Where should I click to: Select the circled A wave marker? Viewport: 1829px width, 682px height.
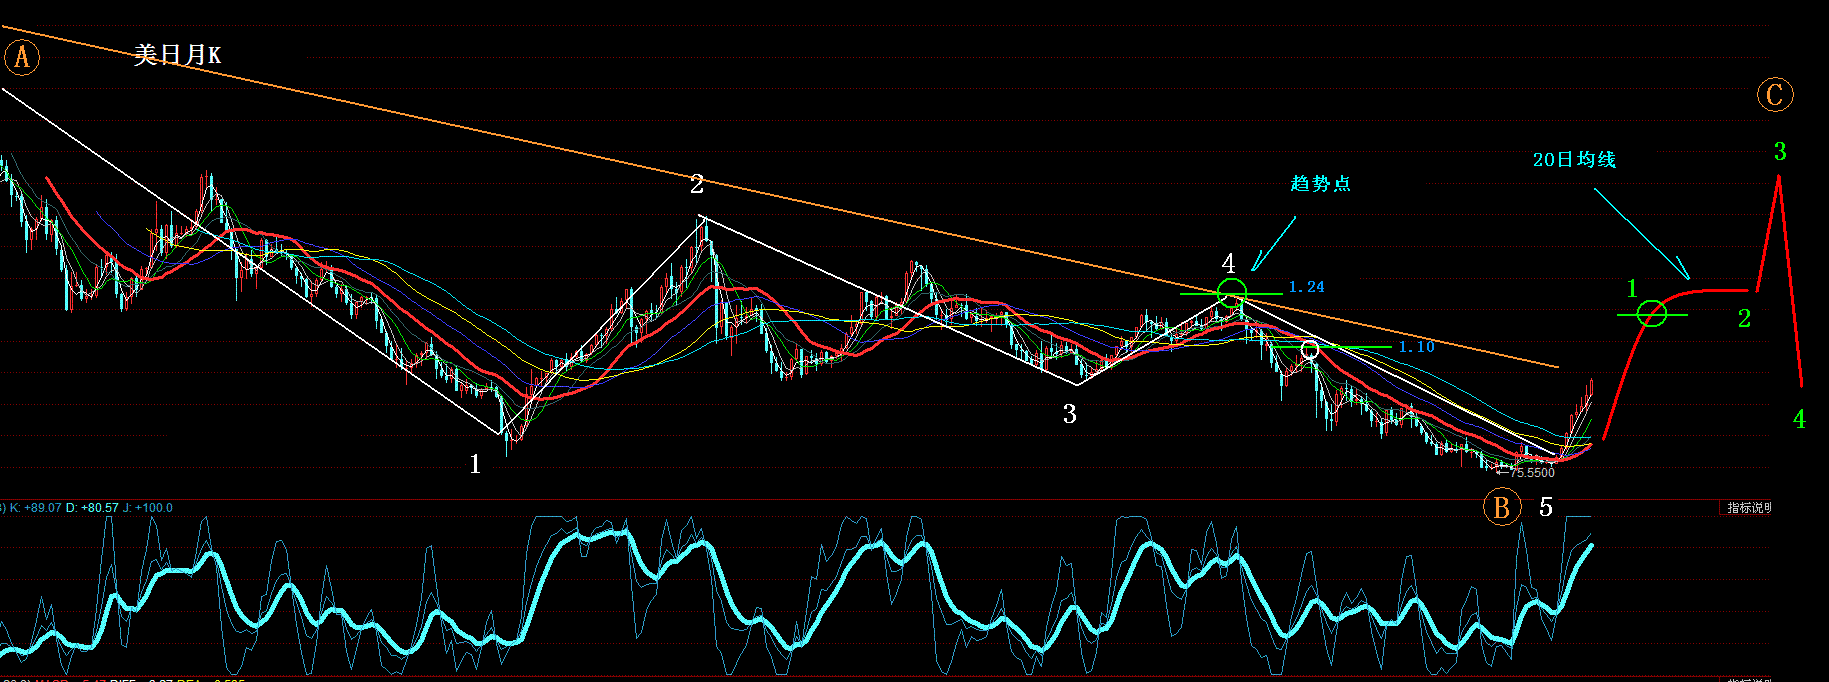click(x=22, y=57)
